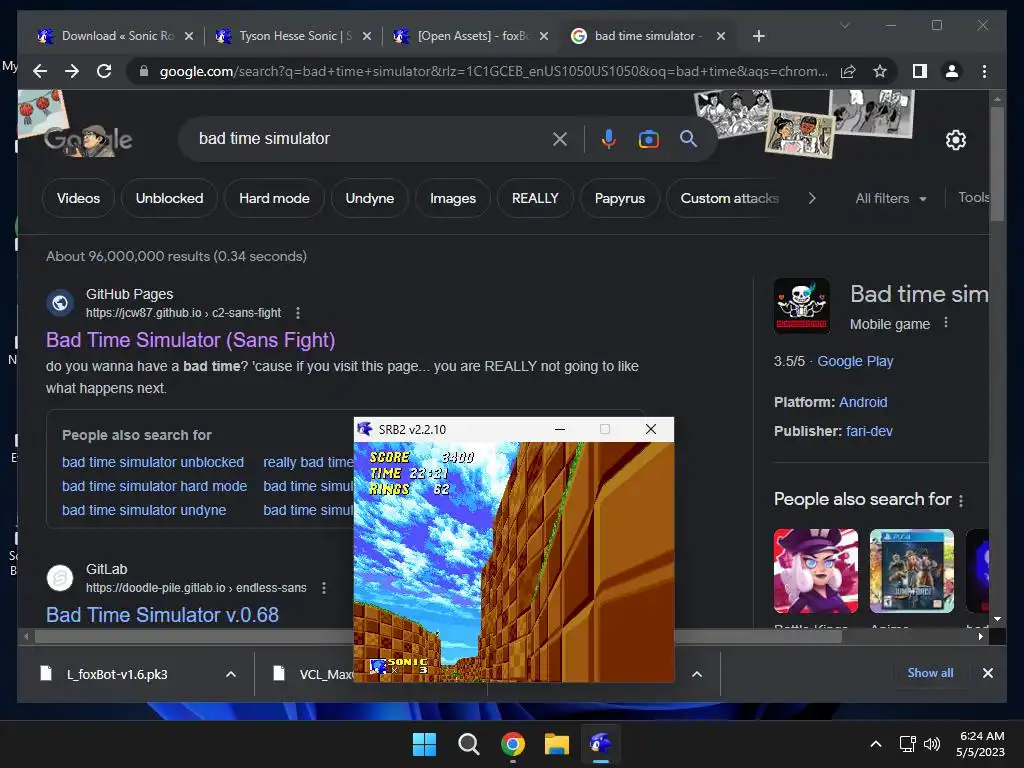The height and width of the screenshot is (768, 1024).
Task: Click SRB2 Sonic icon in the taskbar
Action: (x=601, y=744)
